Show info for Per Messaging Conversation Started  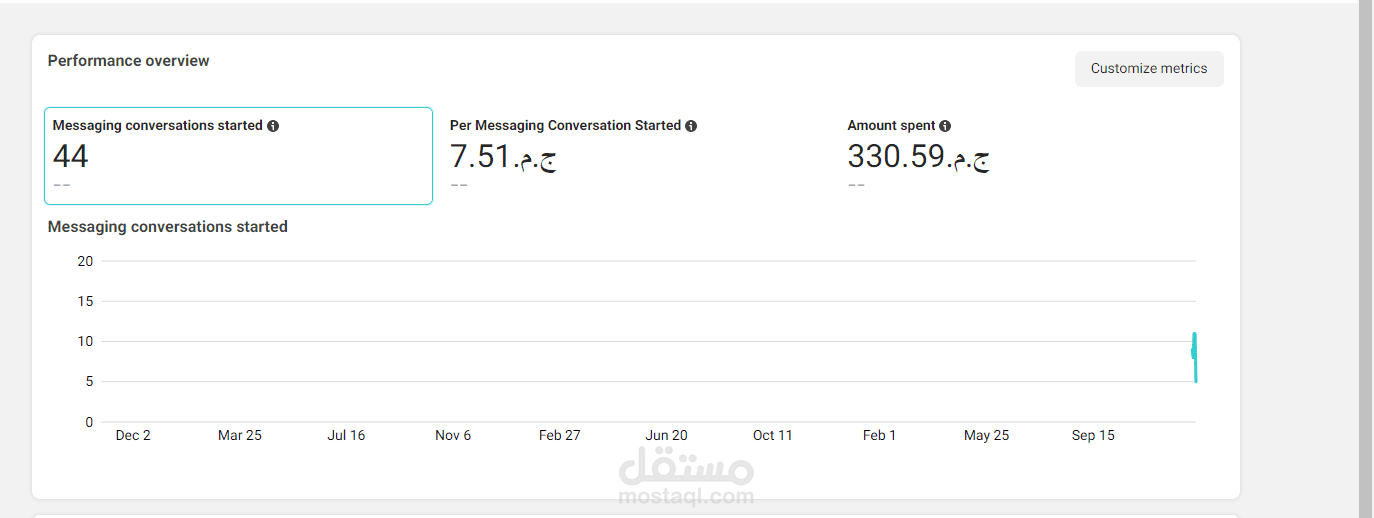pyautogui.click(x=691, y=126)
